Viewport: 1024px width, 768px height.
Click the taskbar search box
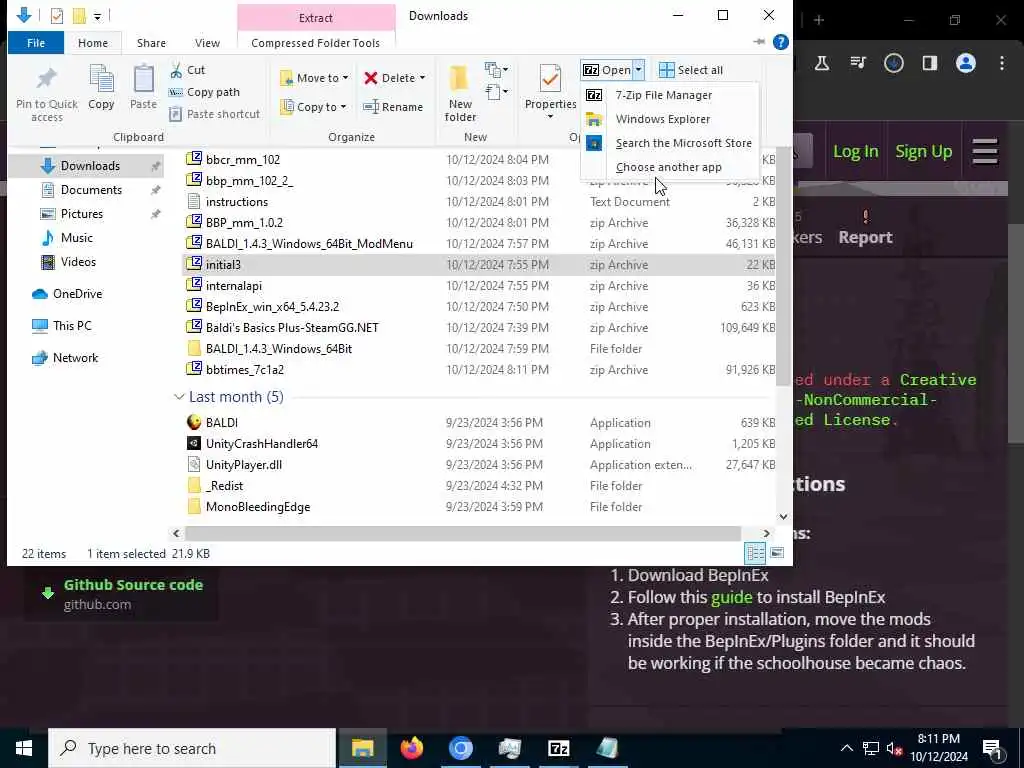(x=192, y=748)
